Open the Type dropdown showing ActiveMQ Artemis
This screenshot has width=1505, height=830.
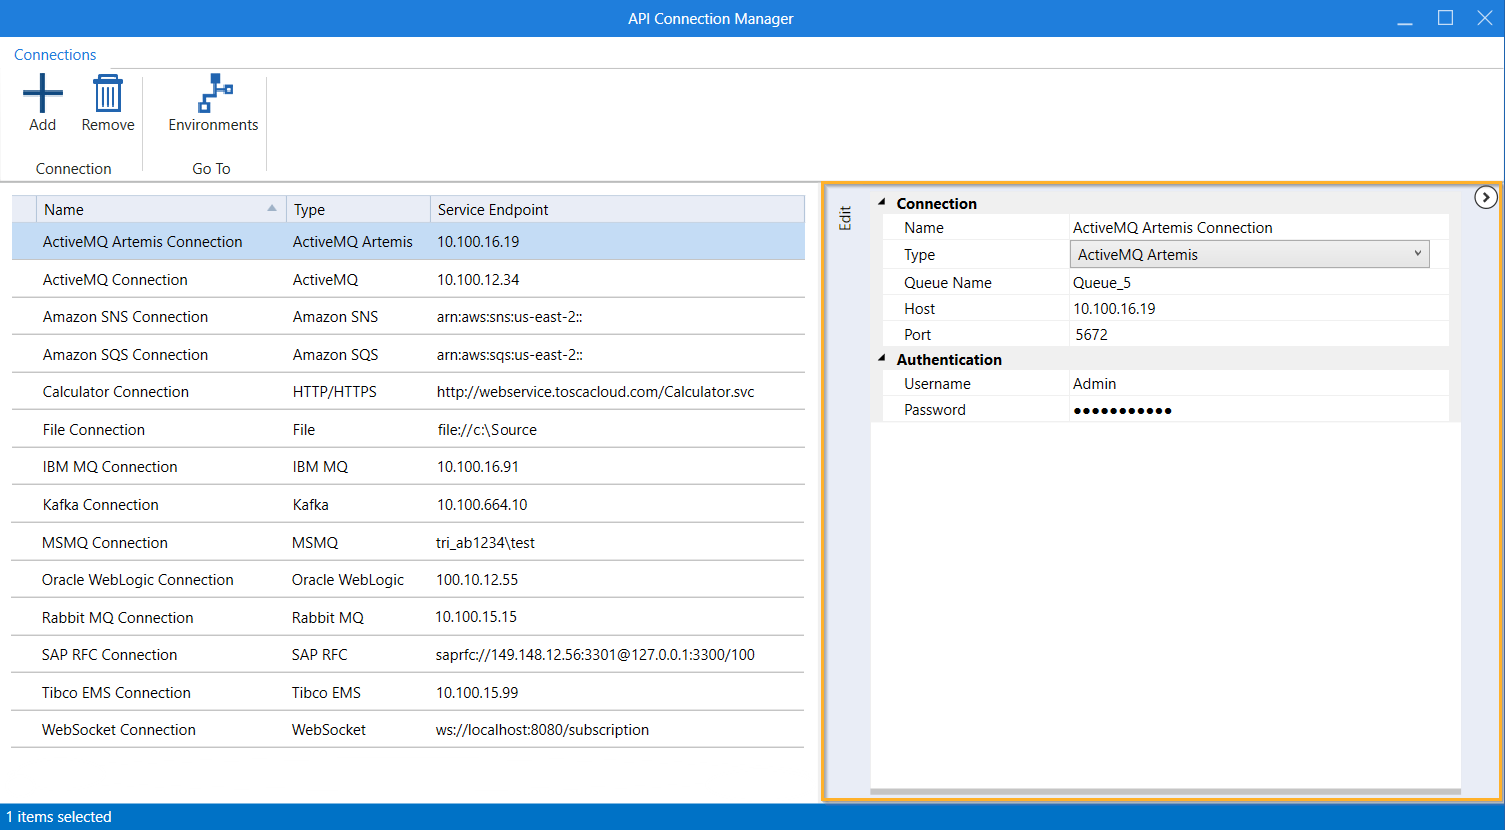(x=1249, y=255)
